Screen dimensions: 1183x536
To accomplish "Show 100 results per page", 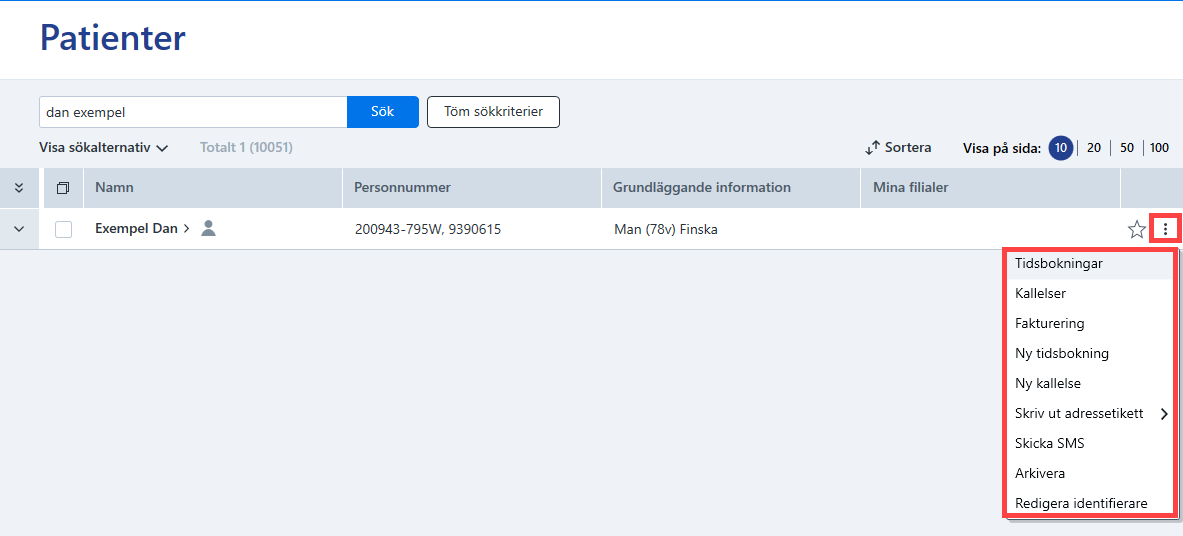I will click(x=1160, y=148).
